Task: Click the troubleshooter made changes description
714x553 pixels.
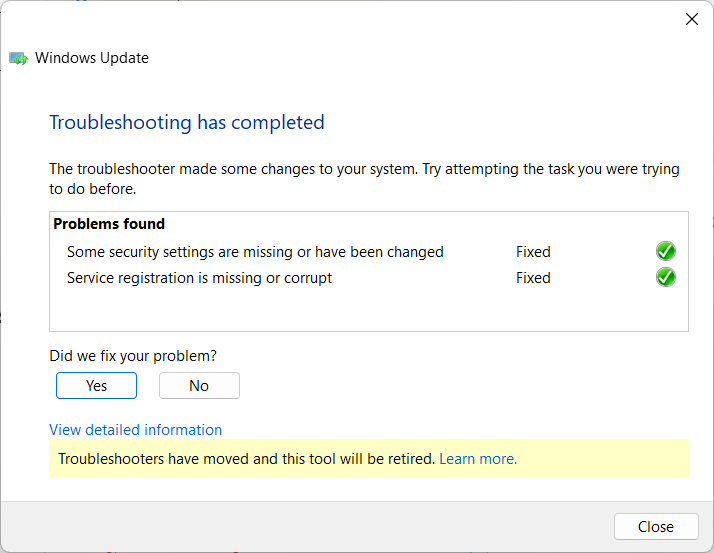Action: click(364, 179)
